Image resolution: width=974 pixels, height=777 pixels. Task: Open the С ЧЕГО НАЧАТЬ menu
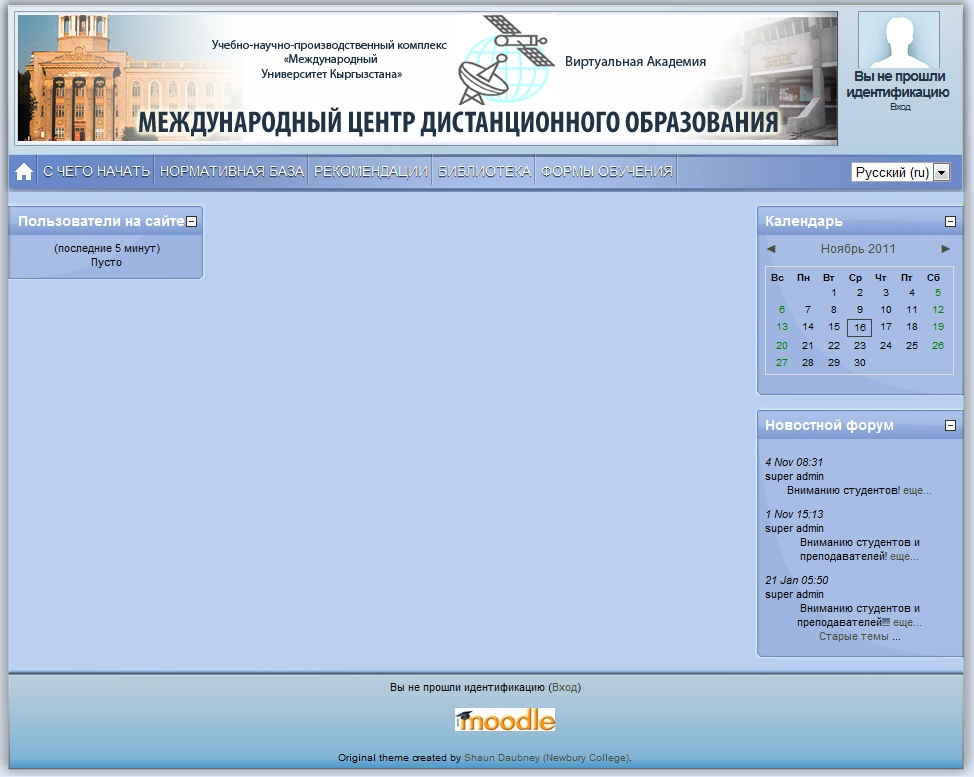pyautogui.click(x=96, y=170)
